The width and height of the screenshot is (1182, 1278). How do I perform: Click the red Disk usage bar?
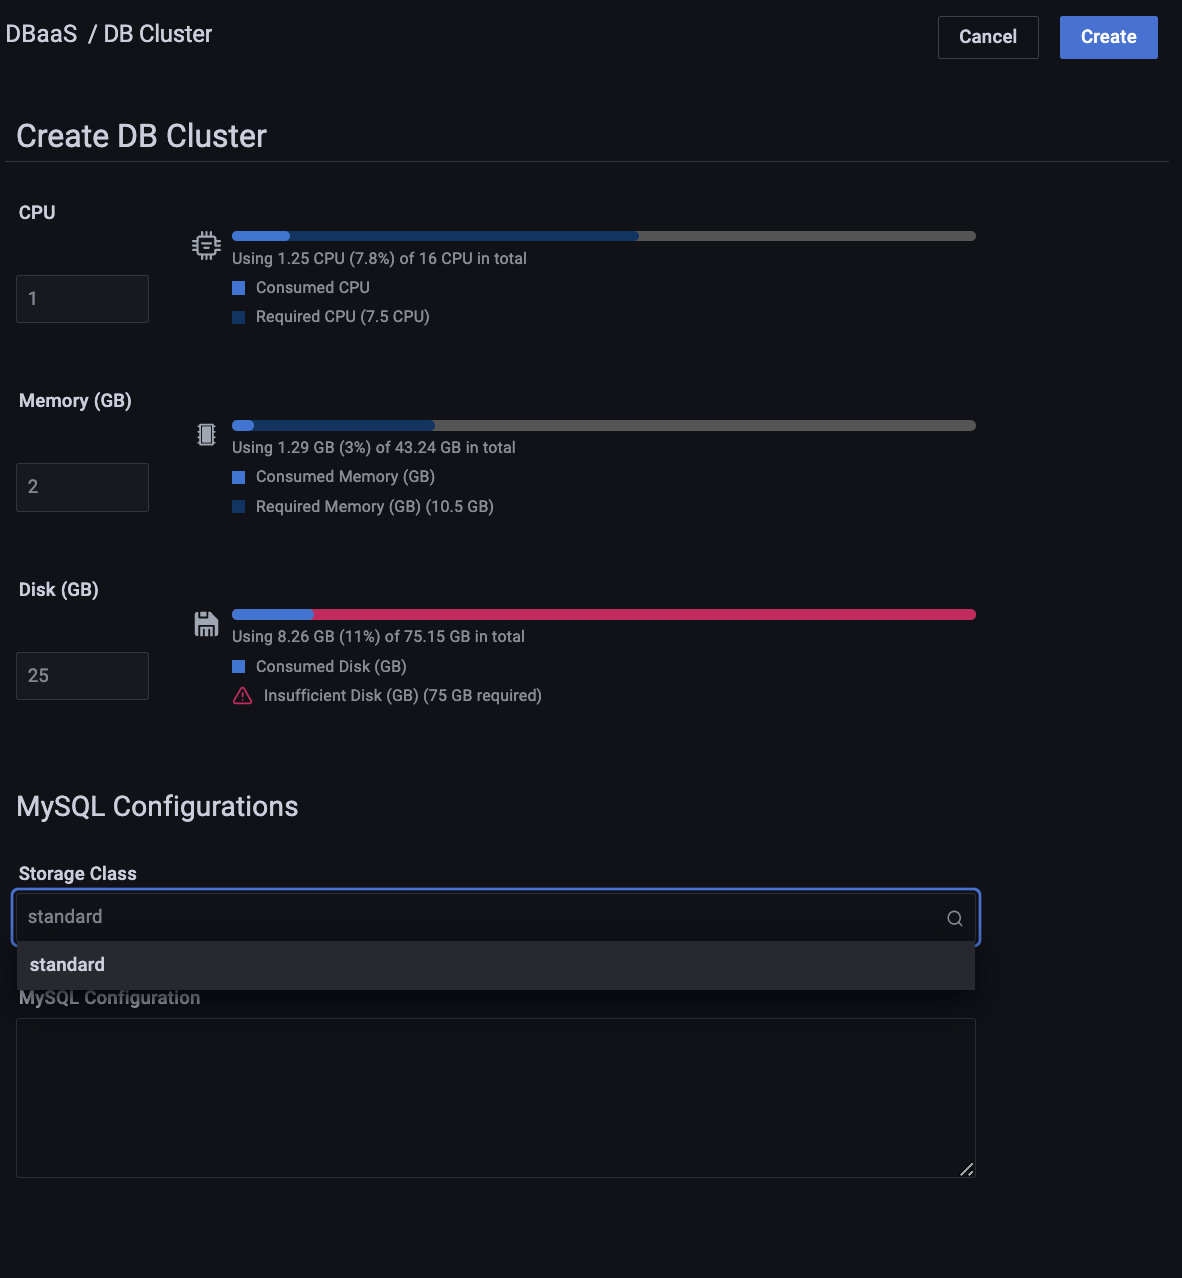644,614
